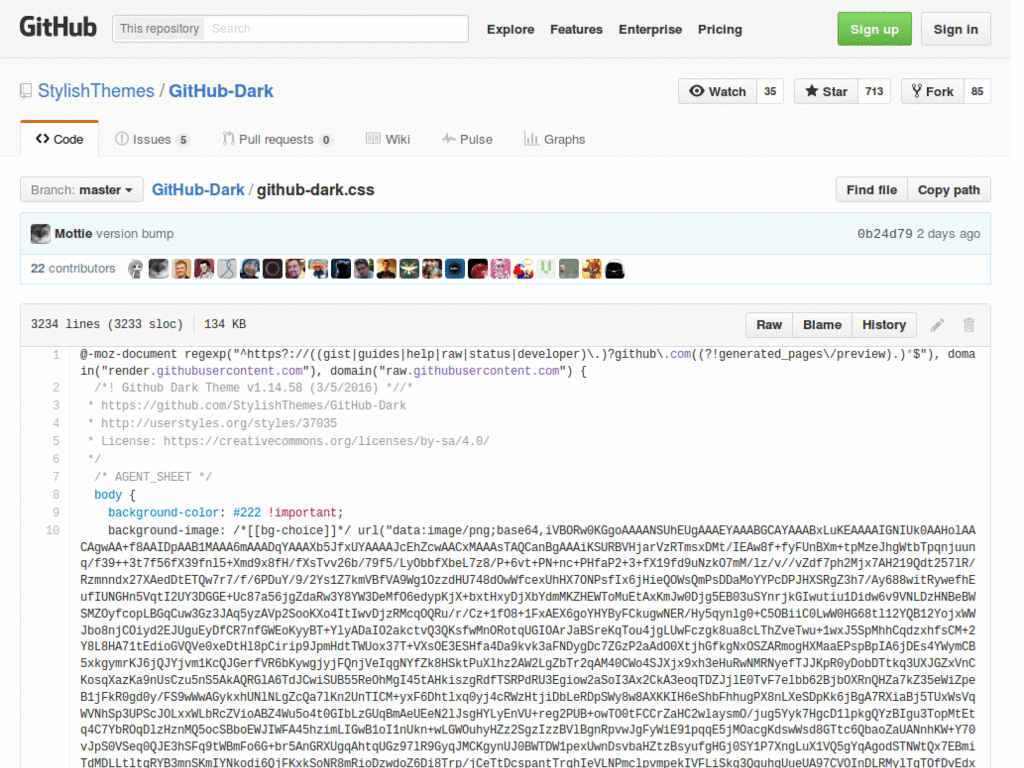Click the pencil edit file icon
This screenshot has height=768, width=1024.
pyautogui.click(x=937, y=325)
